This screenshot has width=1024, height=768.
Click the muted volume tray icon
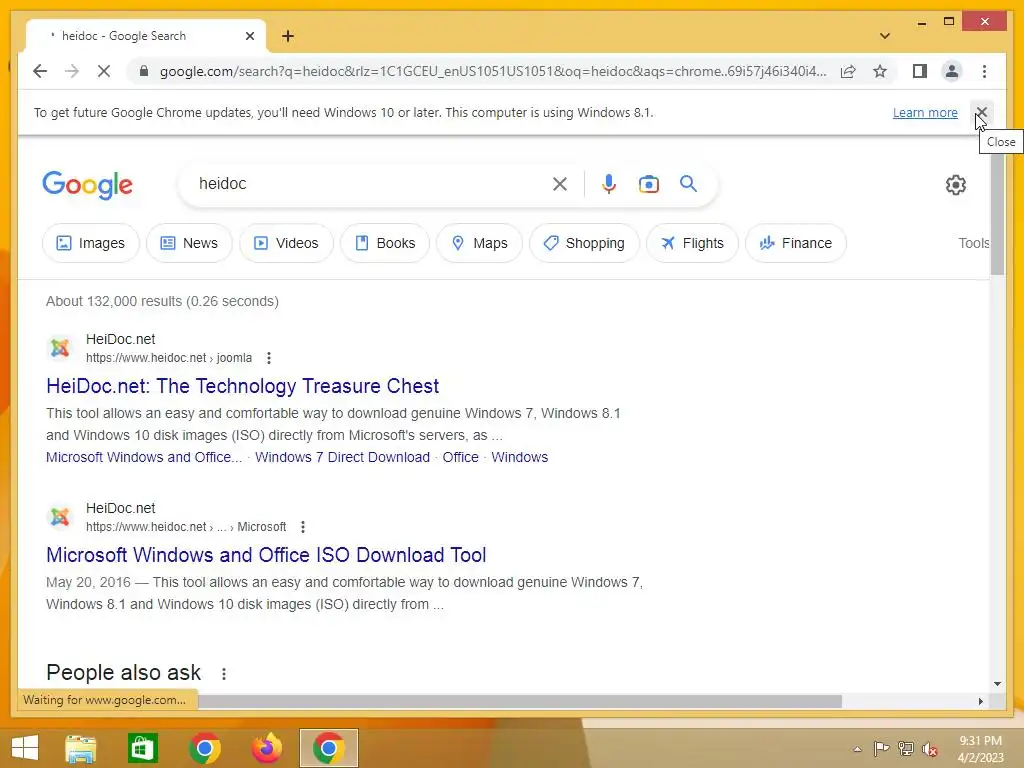(x=929, y=748)
